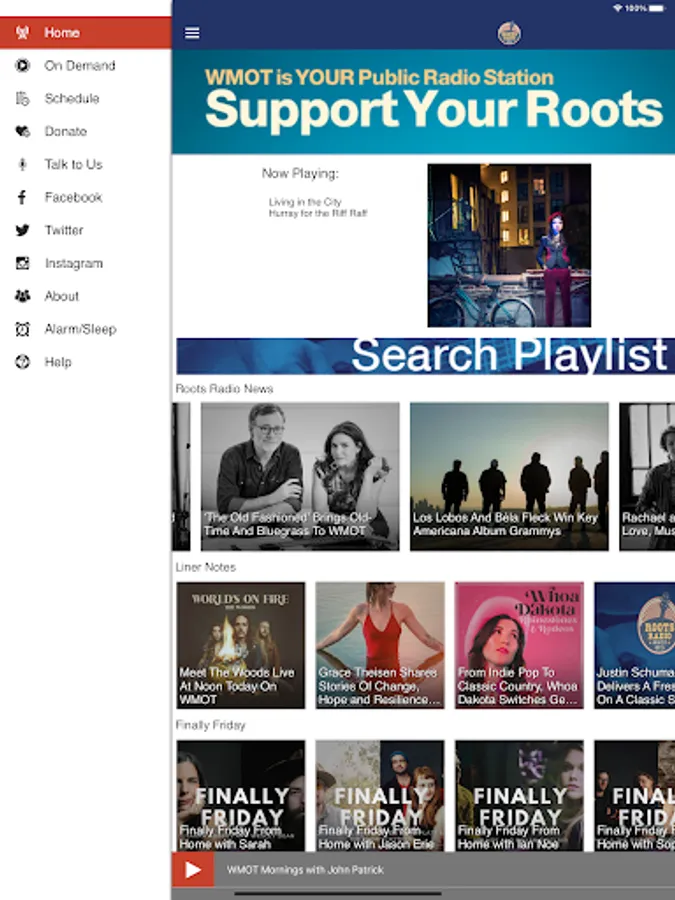
Task: Select Talk to Us menu item
Action: (86, 165)
